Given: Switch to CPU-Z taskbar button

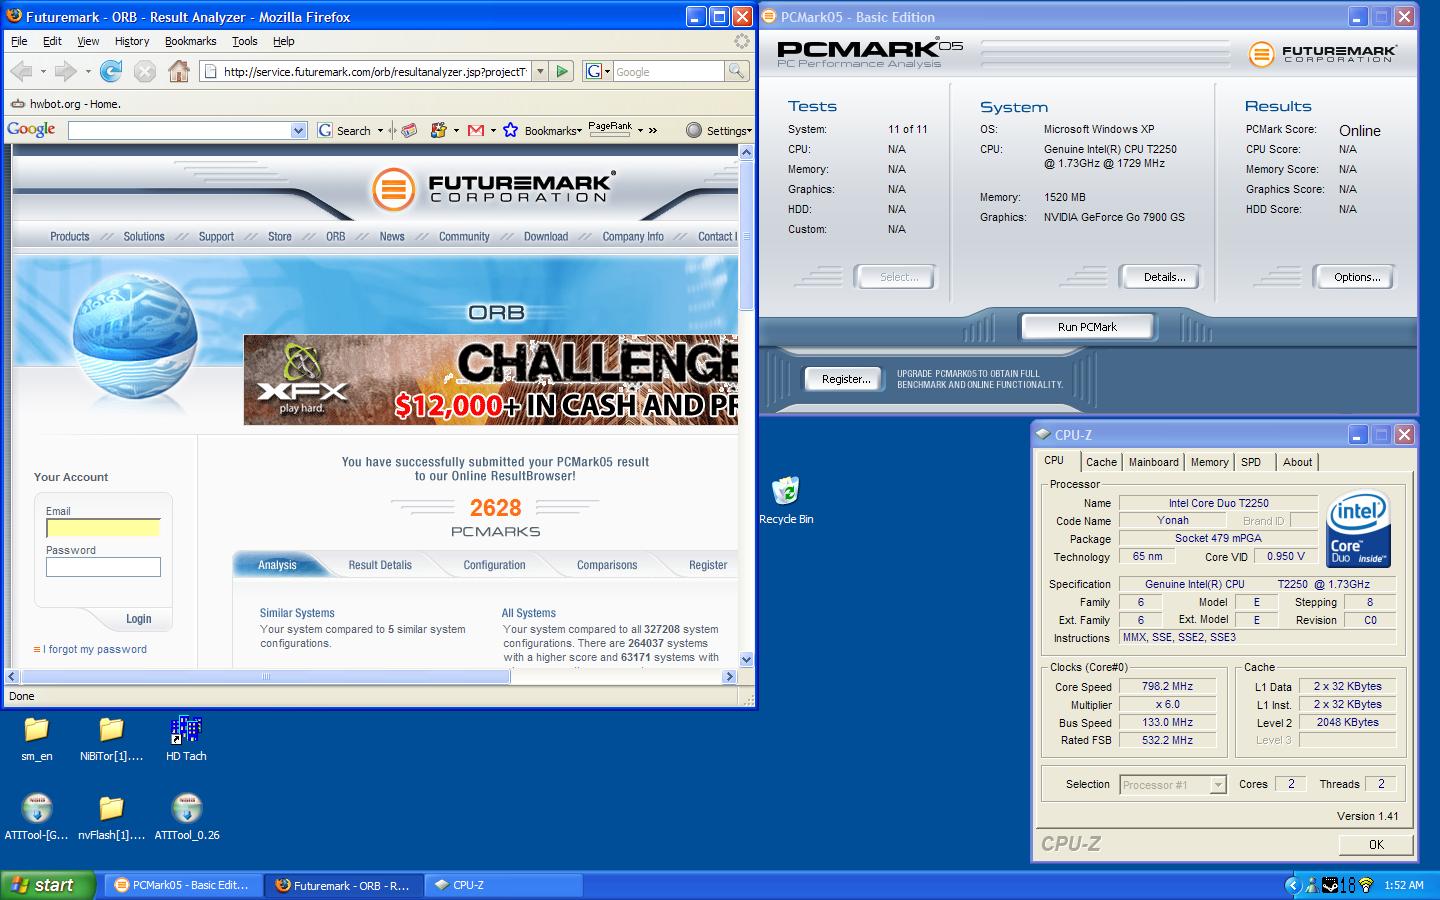Looking at the screenshot, I should 505,885.
